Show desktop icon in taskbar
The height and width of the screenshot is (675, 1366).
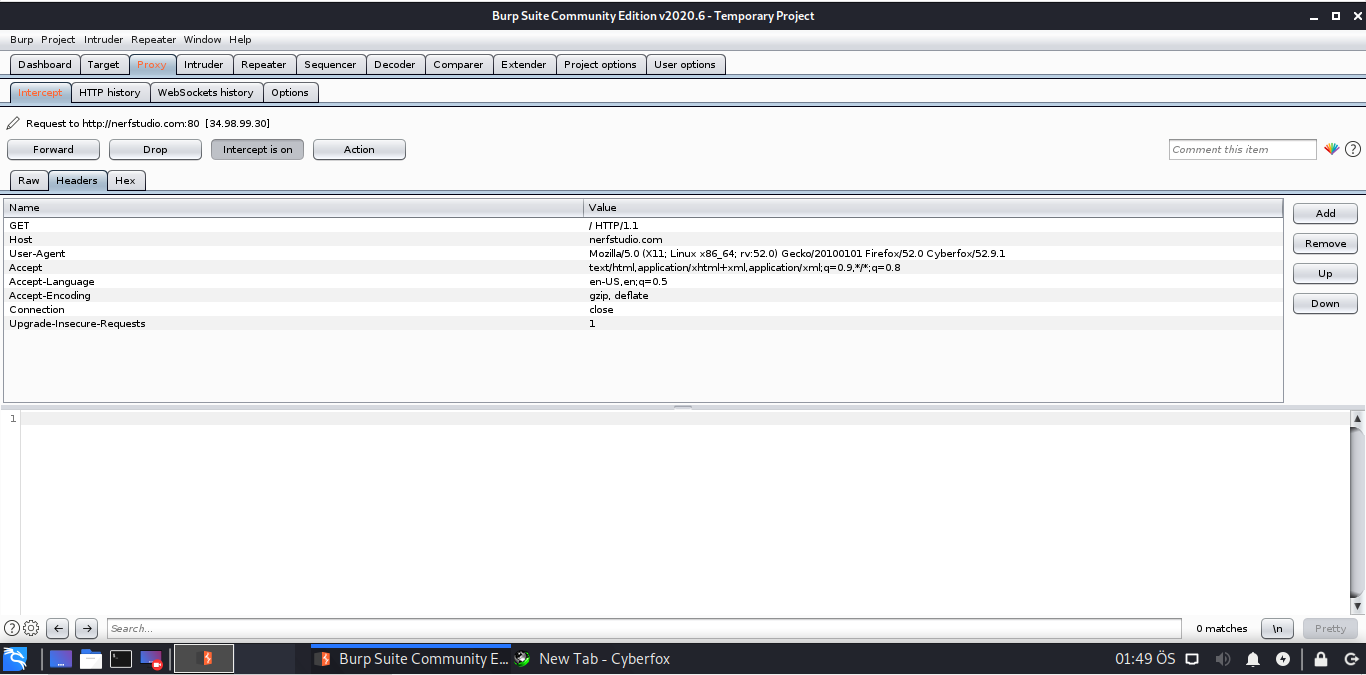click(x=61, y=659)
